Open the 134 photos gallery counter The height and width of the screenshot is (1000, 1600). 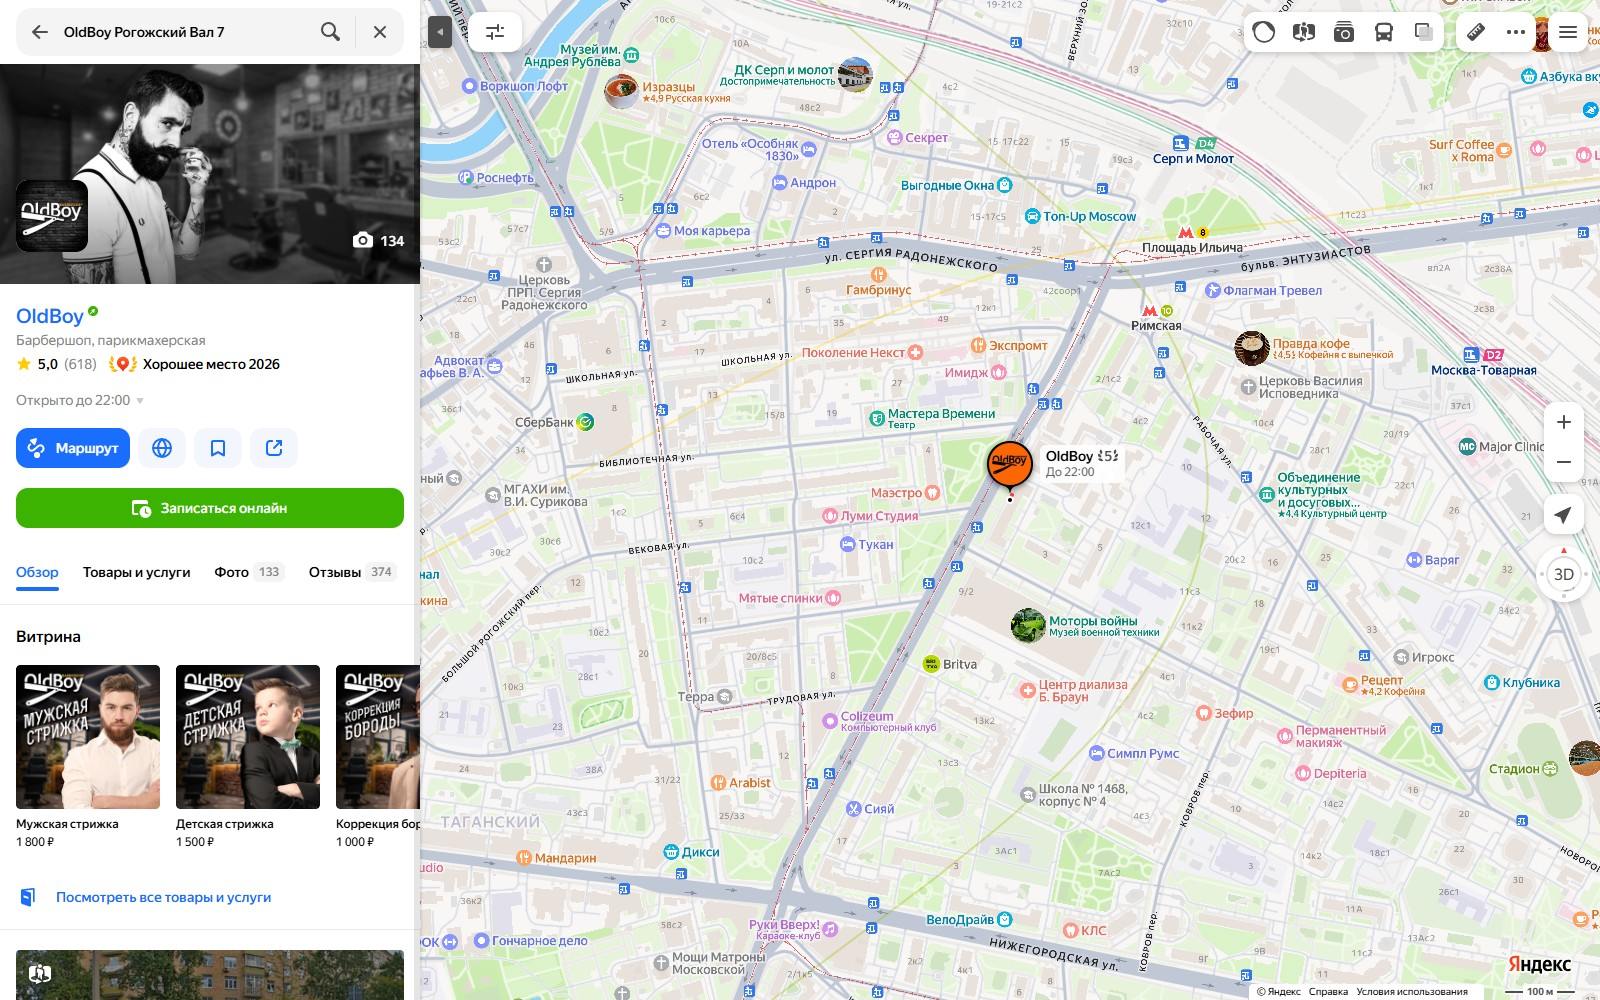tap(378, 241)
